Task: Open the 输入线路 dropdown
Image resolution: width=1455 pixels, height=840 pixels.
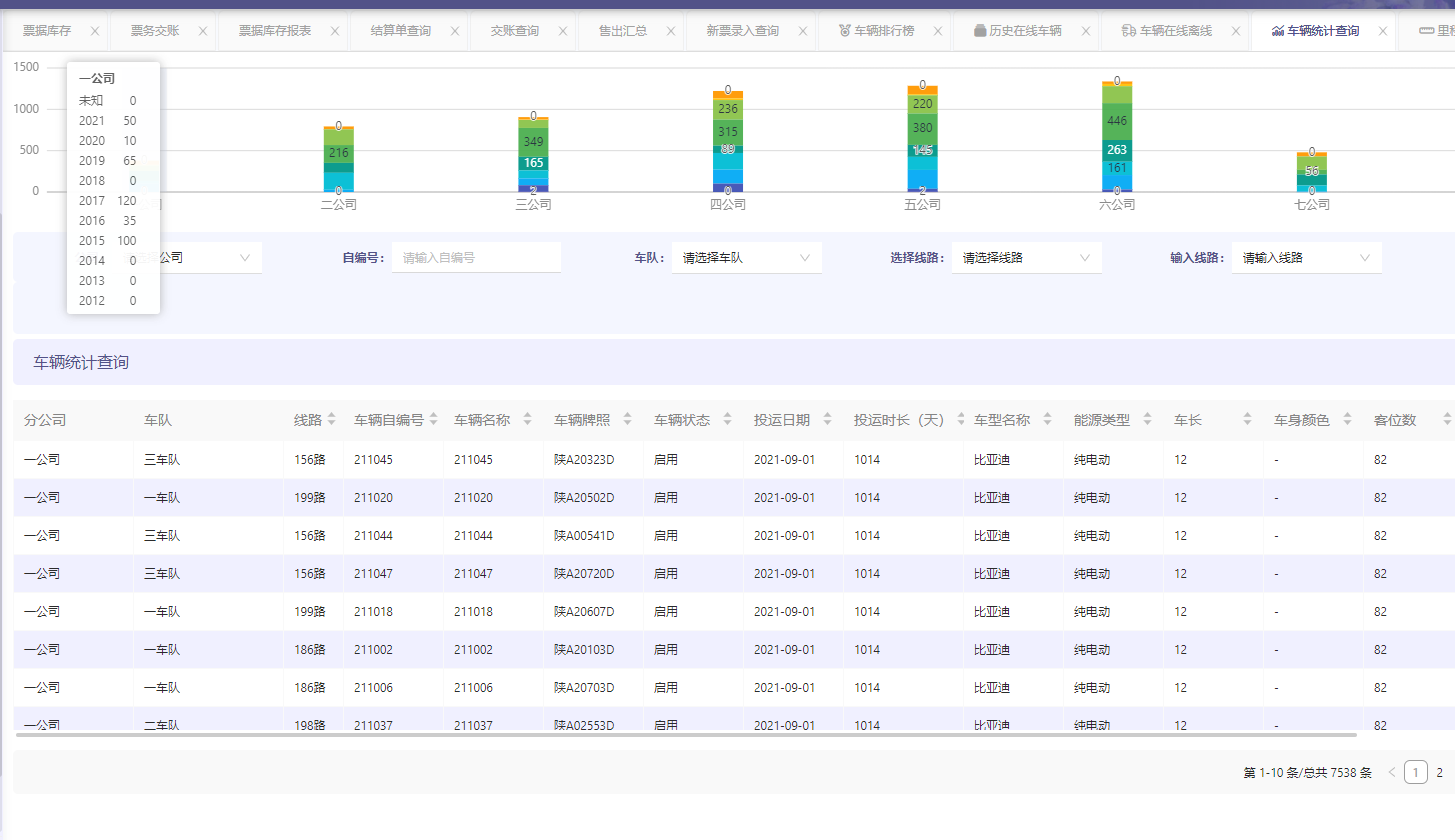Action: tap(1307, 257)
